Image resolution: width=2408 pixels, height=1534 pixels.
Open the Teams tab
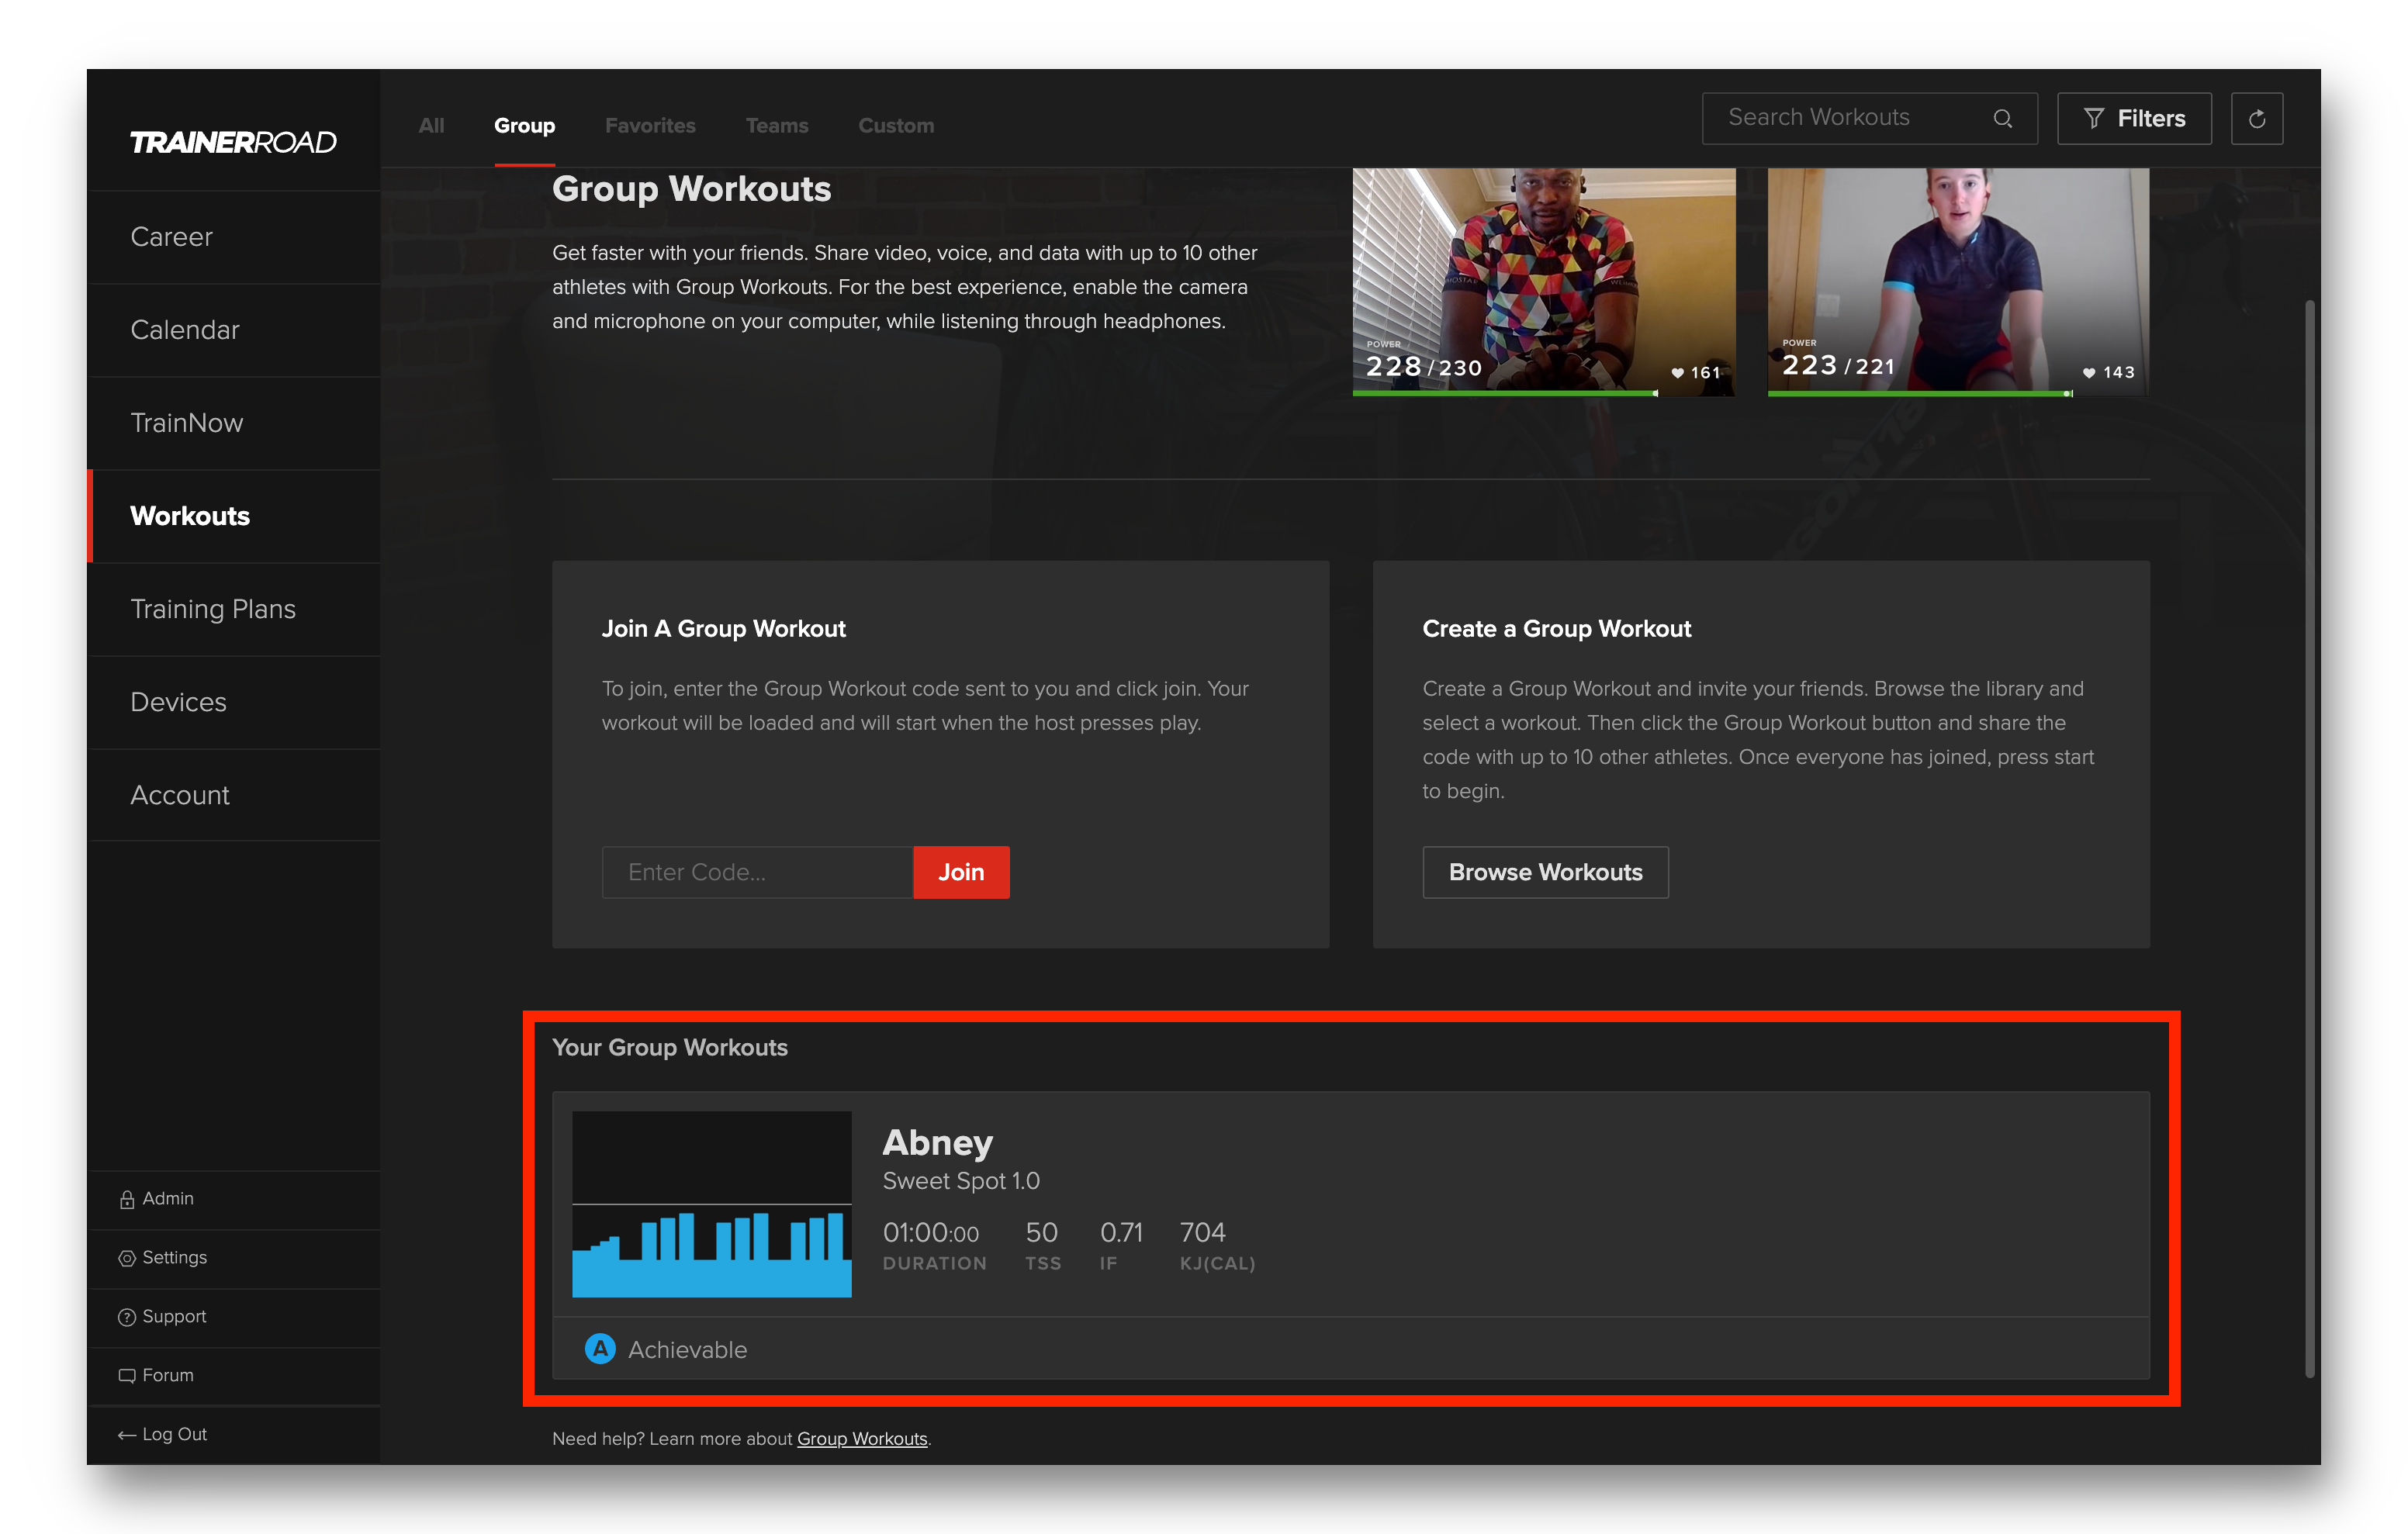777,126
